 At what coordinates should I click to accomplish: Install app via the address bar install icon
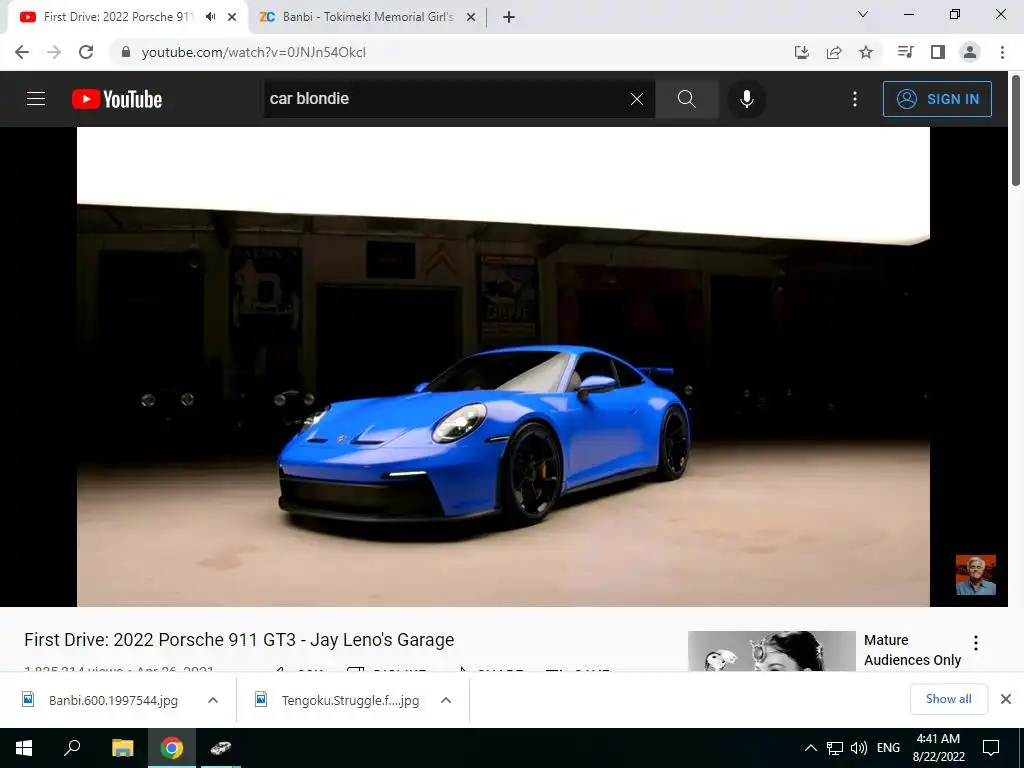coord(802,52)
